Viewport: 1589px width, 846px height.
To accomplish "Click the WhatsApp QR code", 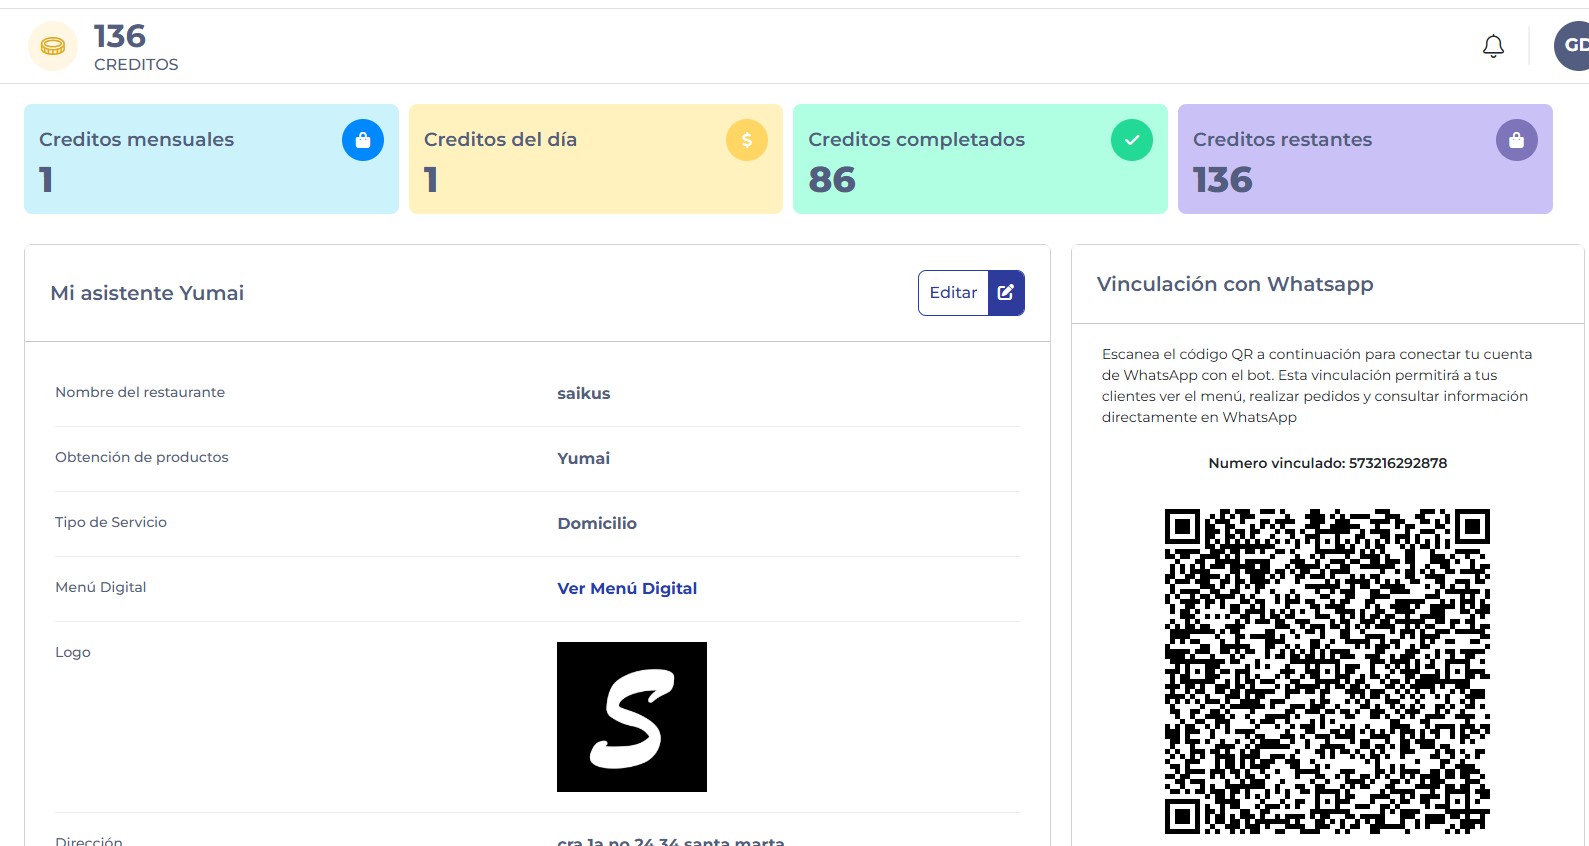I will [x=1327, y=671].
